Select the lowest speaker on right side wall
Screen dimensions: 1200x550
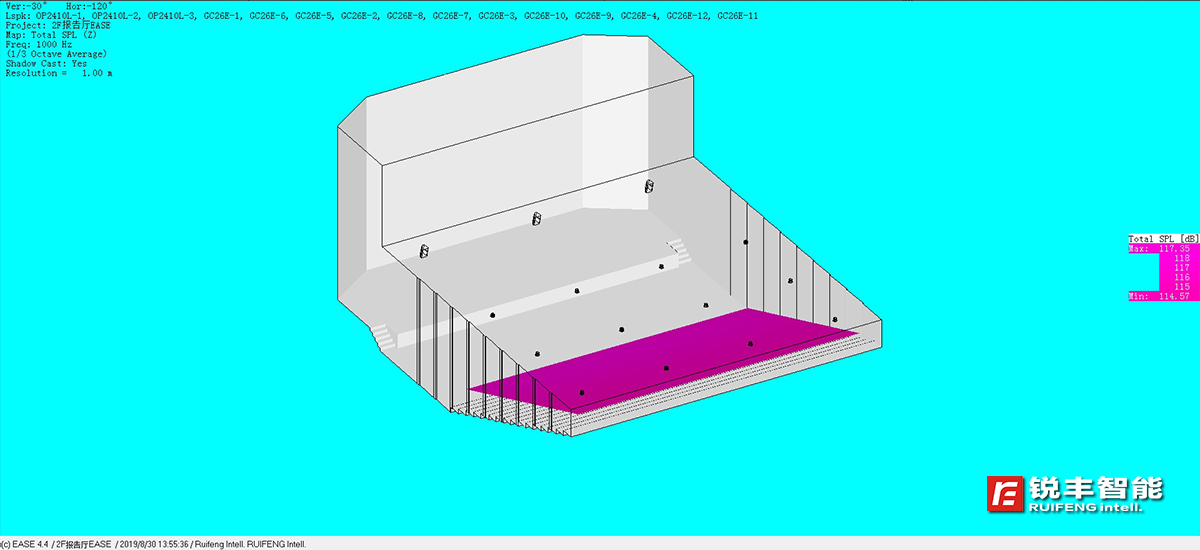click(835, 320)
